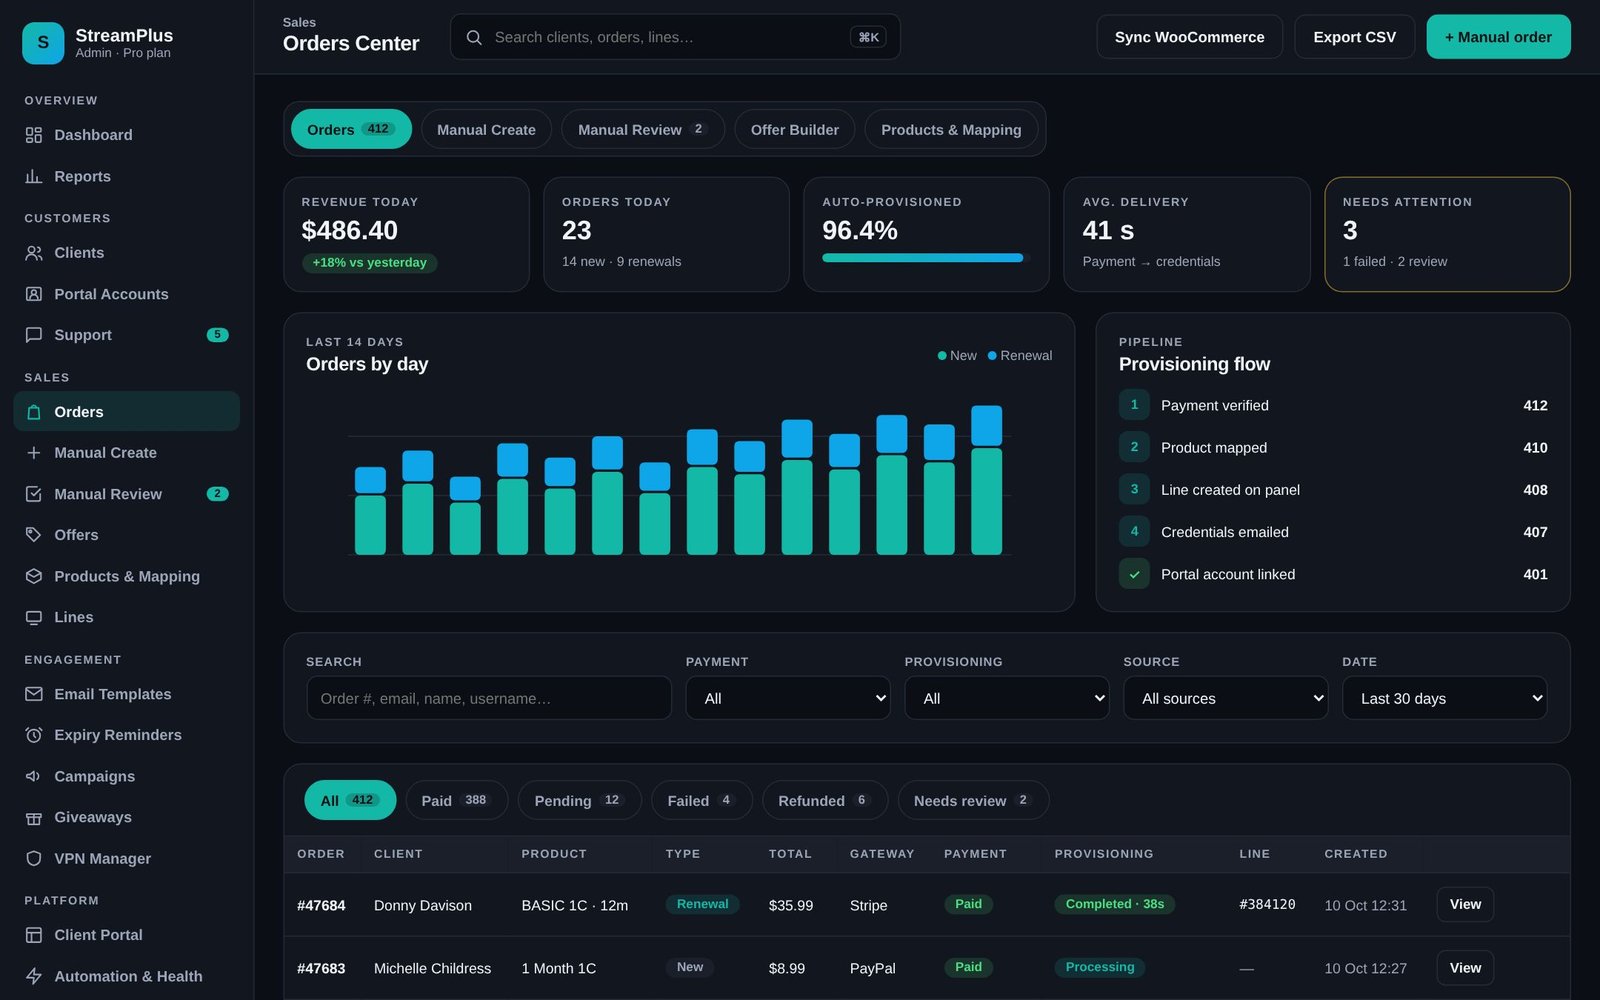Open Giveaways via the gift icon
Image resolution: width=1600 pixels, height=1000 pixels.
[34, 818]
